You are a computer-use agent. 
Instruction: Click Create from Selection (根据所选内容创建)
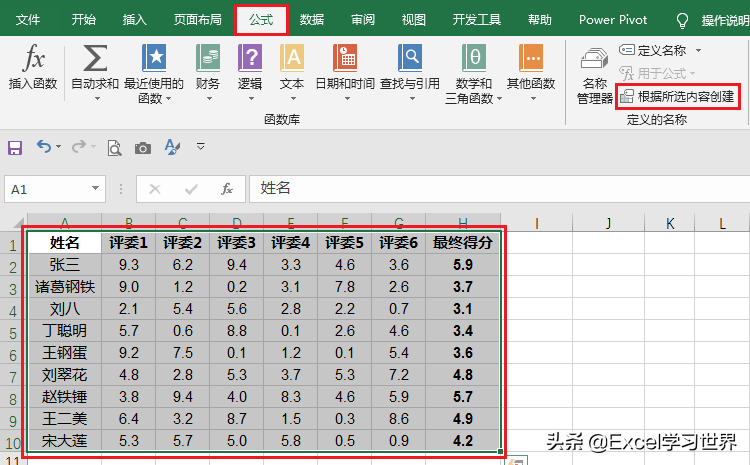[678, 97]
